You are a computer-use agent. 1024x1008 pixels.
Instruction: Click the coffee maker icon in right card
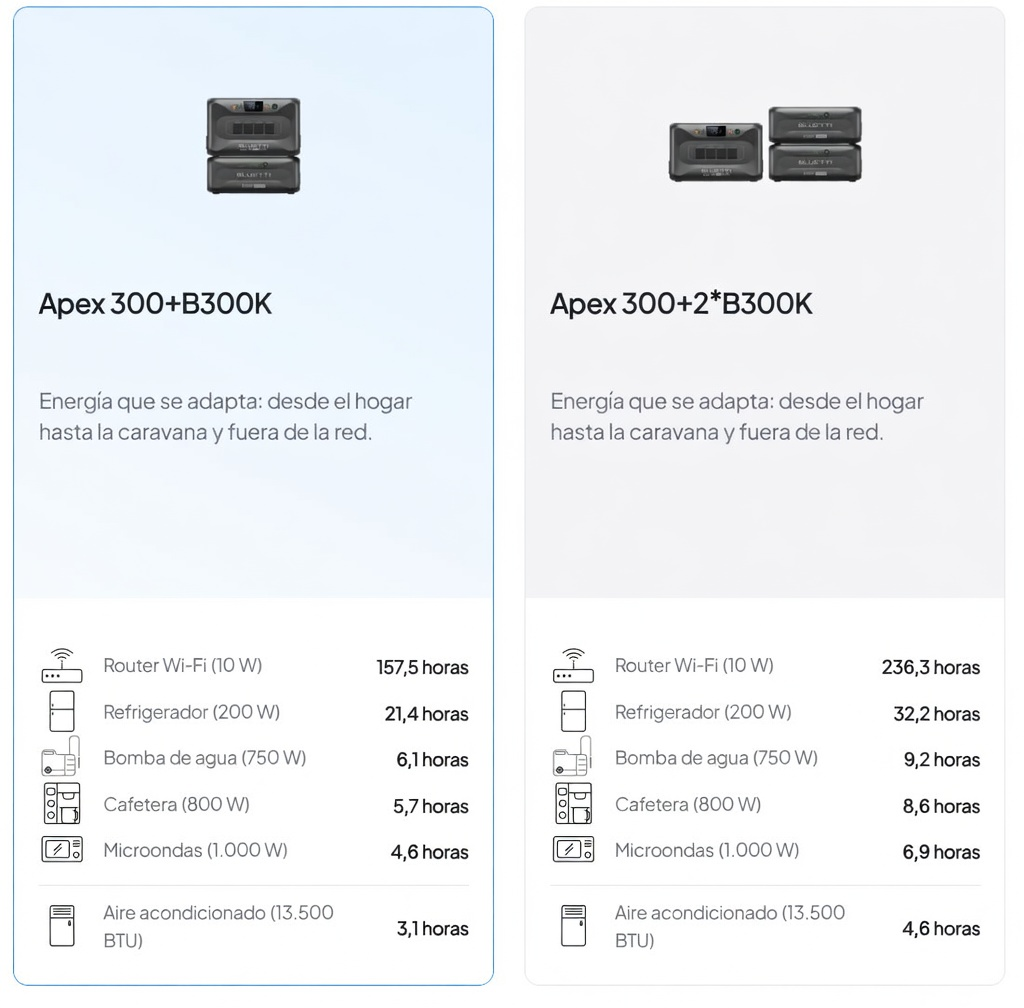tap(573, 804)
